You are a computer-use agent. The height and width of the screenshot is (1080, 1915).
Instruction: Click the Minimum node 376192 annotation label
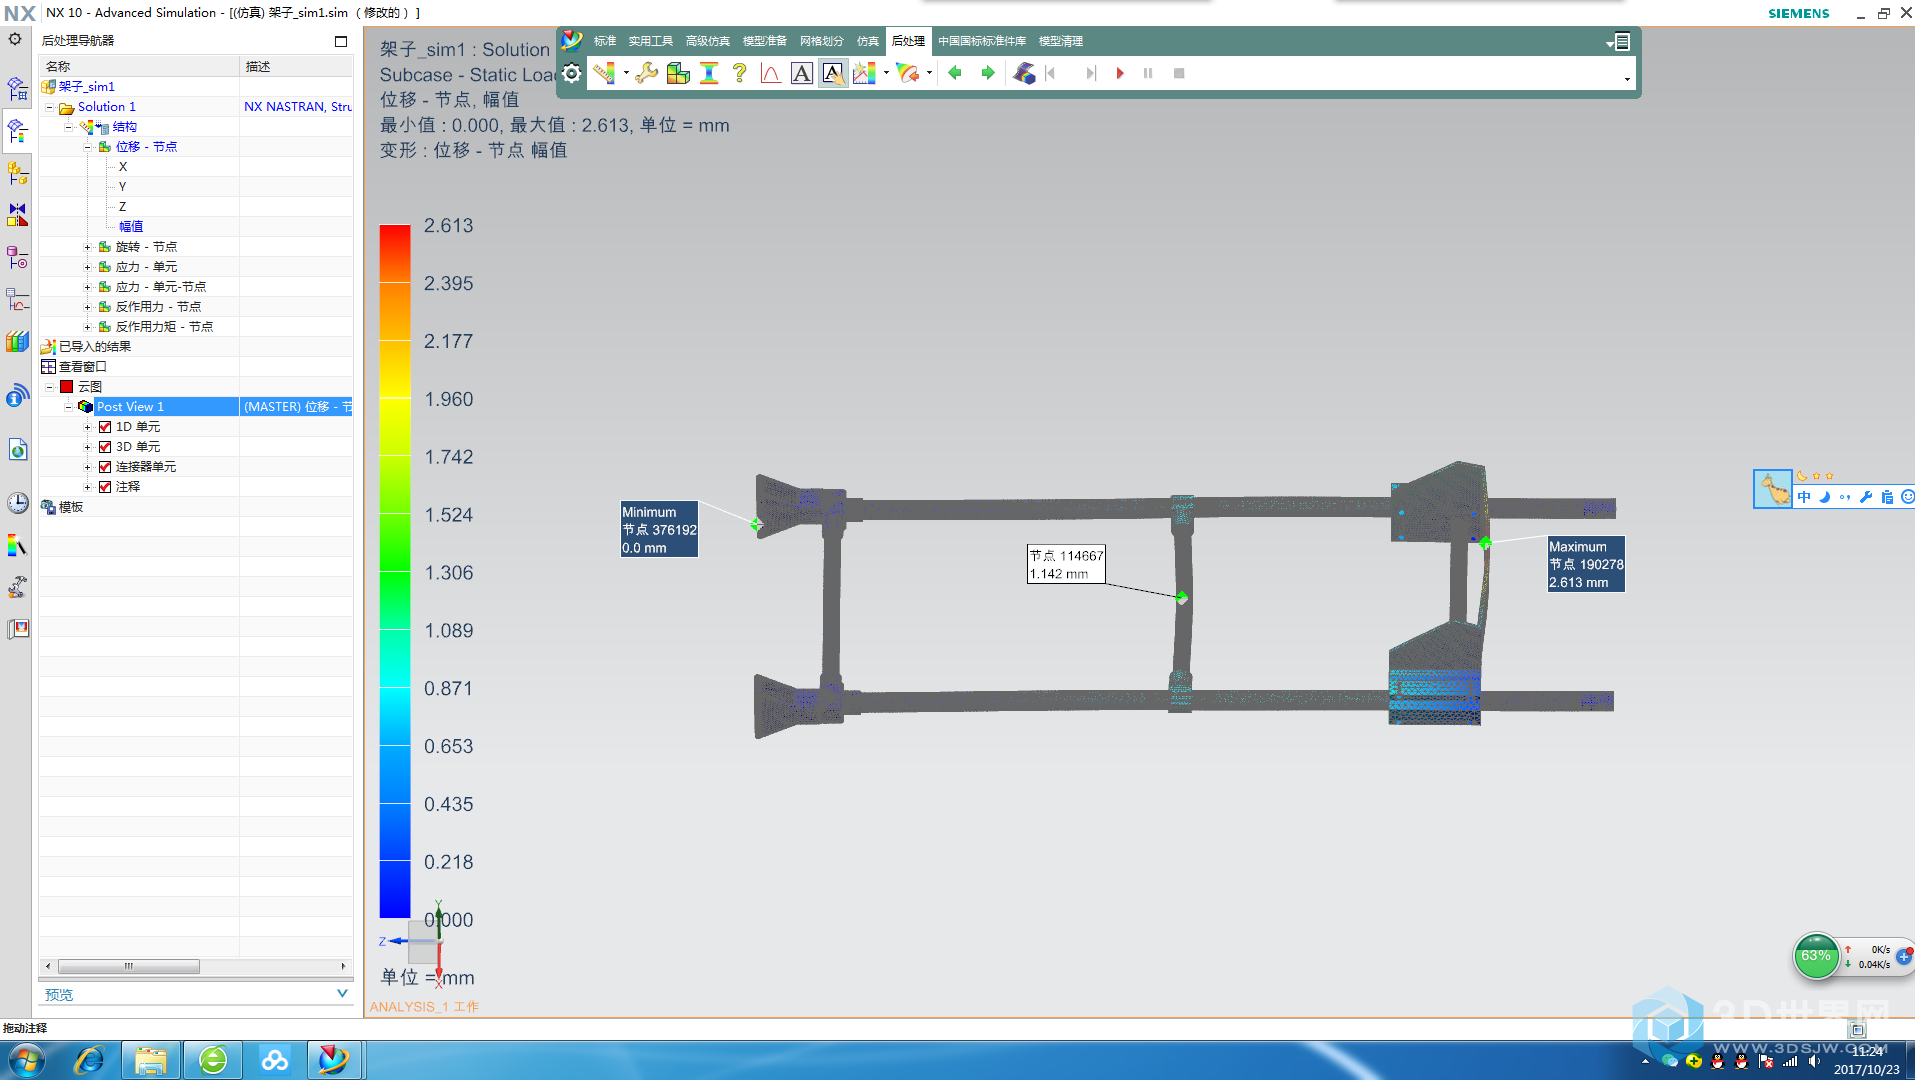tap(659, 529)
